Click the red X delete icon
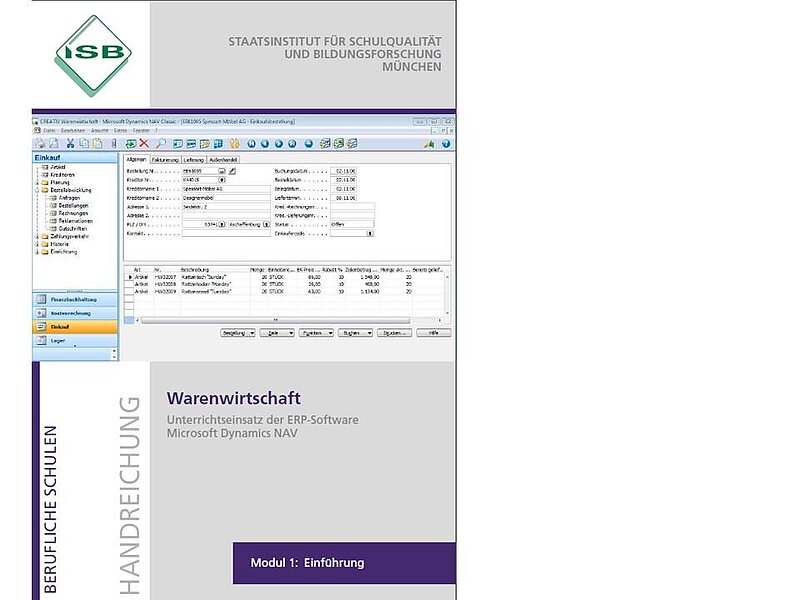 point(144,144)
